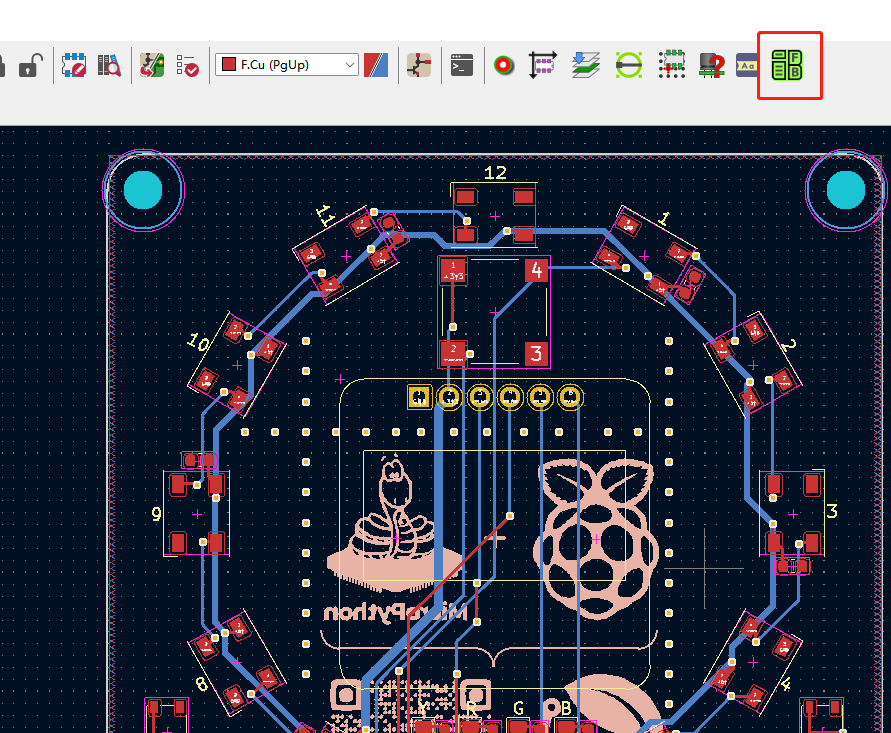Select pad 4 of the center footprint
This screenshot has height=733, width=891.
[536, 270]
